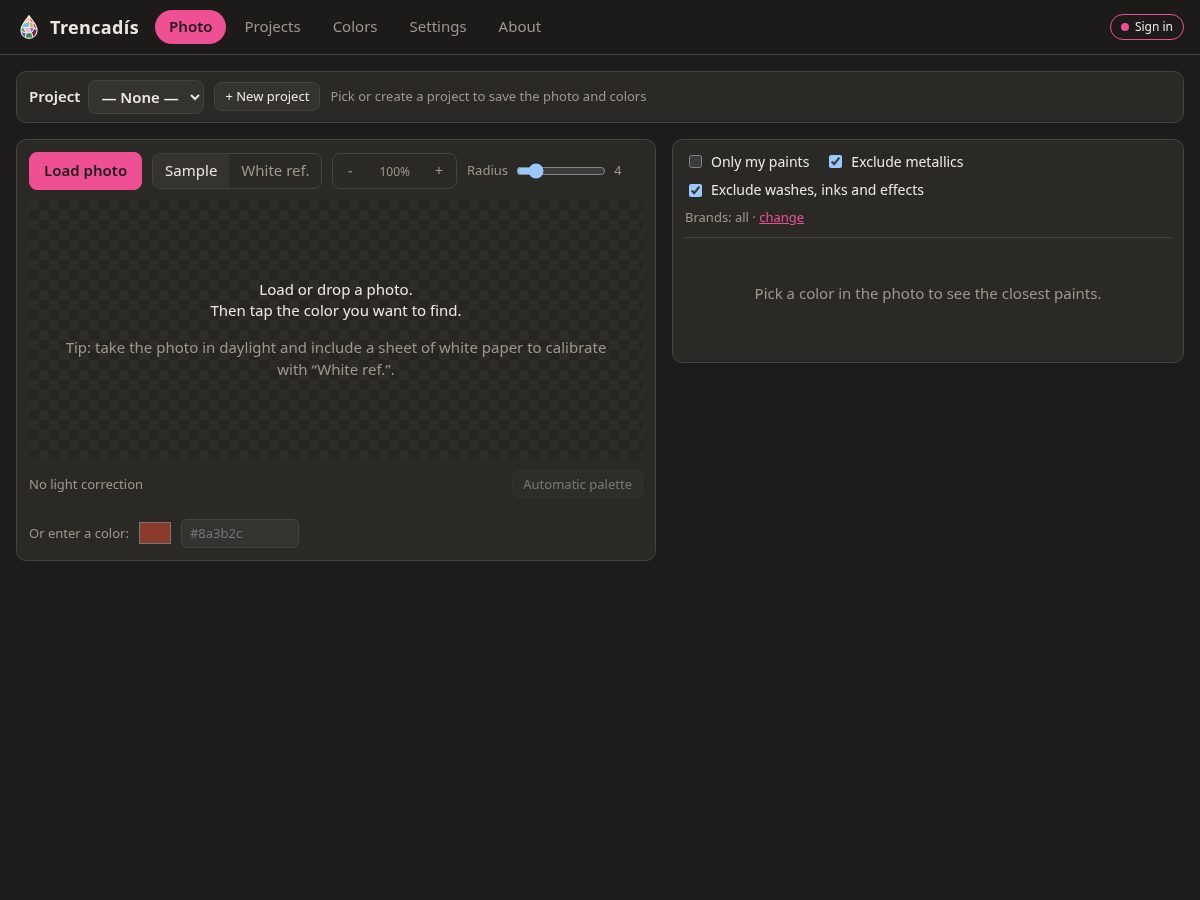Click the photo drop area
Viewport: 1200px width, 900px height.
336,330
